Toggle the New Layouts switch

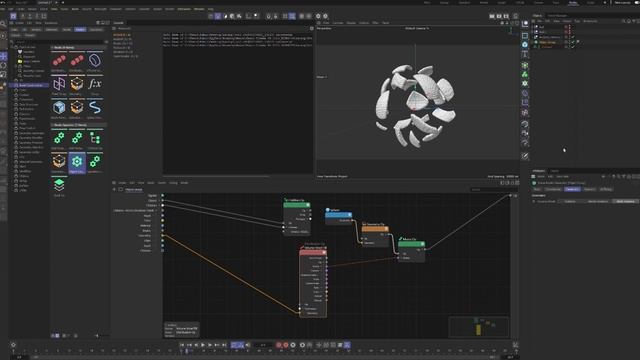click(636, 2)
